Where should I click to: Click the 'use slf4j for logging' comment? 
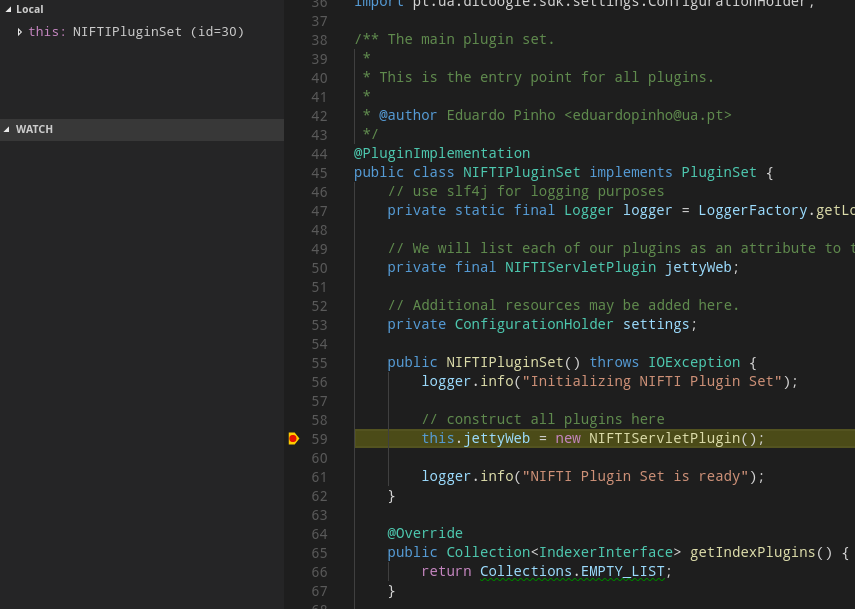(x=526, y=191)
